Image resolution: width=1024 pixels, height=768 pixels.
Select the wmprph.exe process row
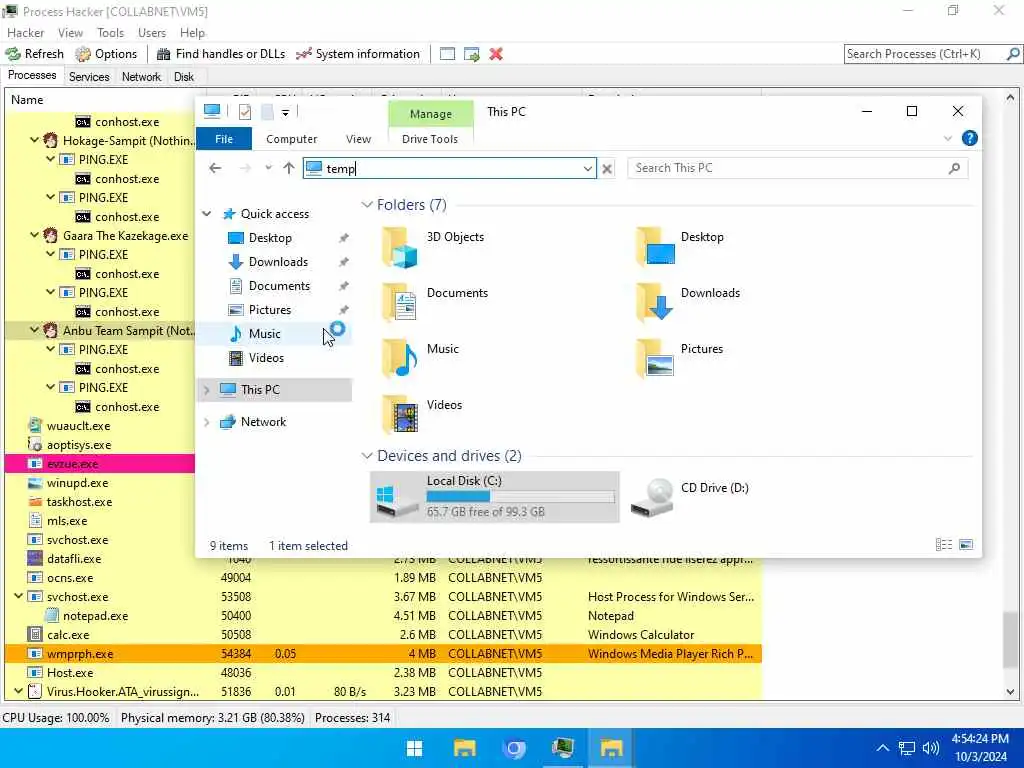point(383,654)
